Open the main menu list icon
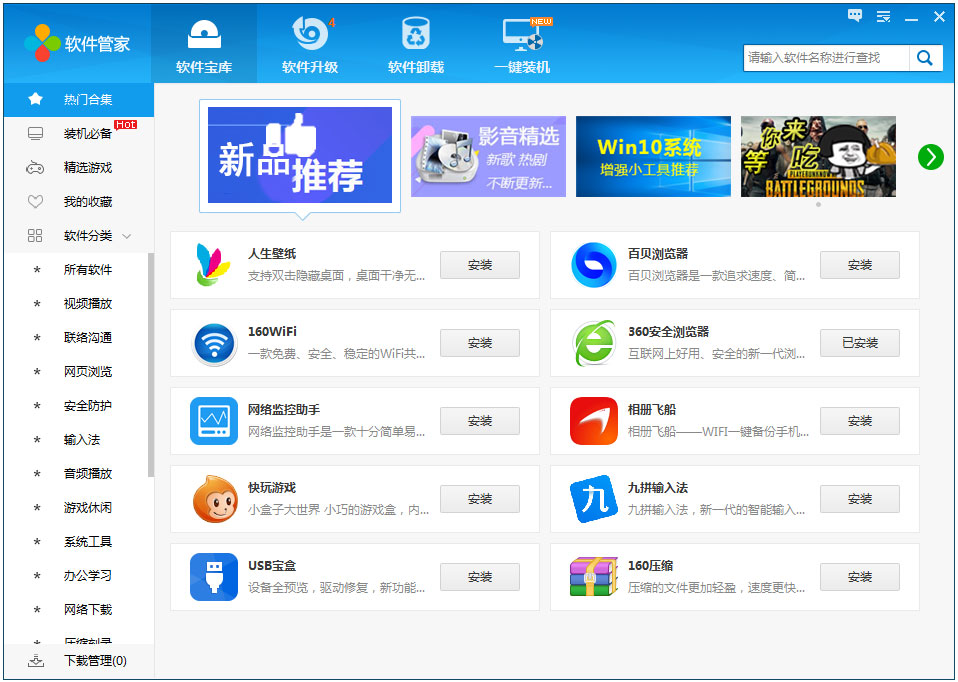958x682 pixels. pyautogui.click(x=883, y=16)
